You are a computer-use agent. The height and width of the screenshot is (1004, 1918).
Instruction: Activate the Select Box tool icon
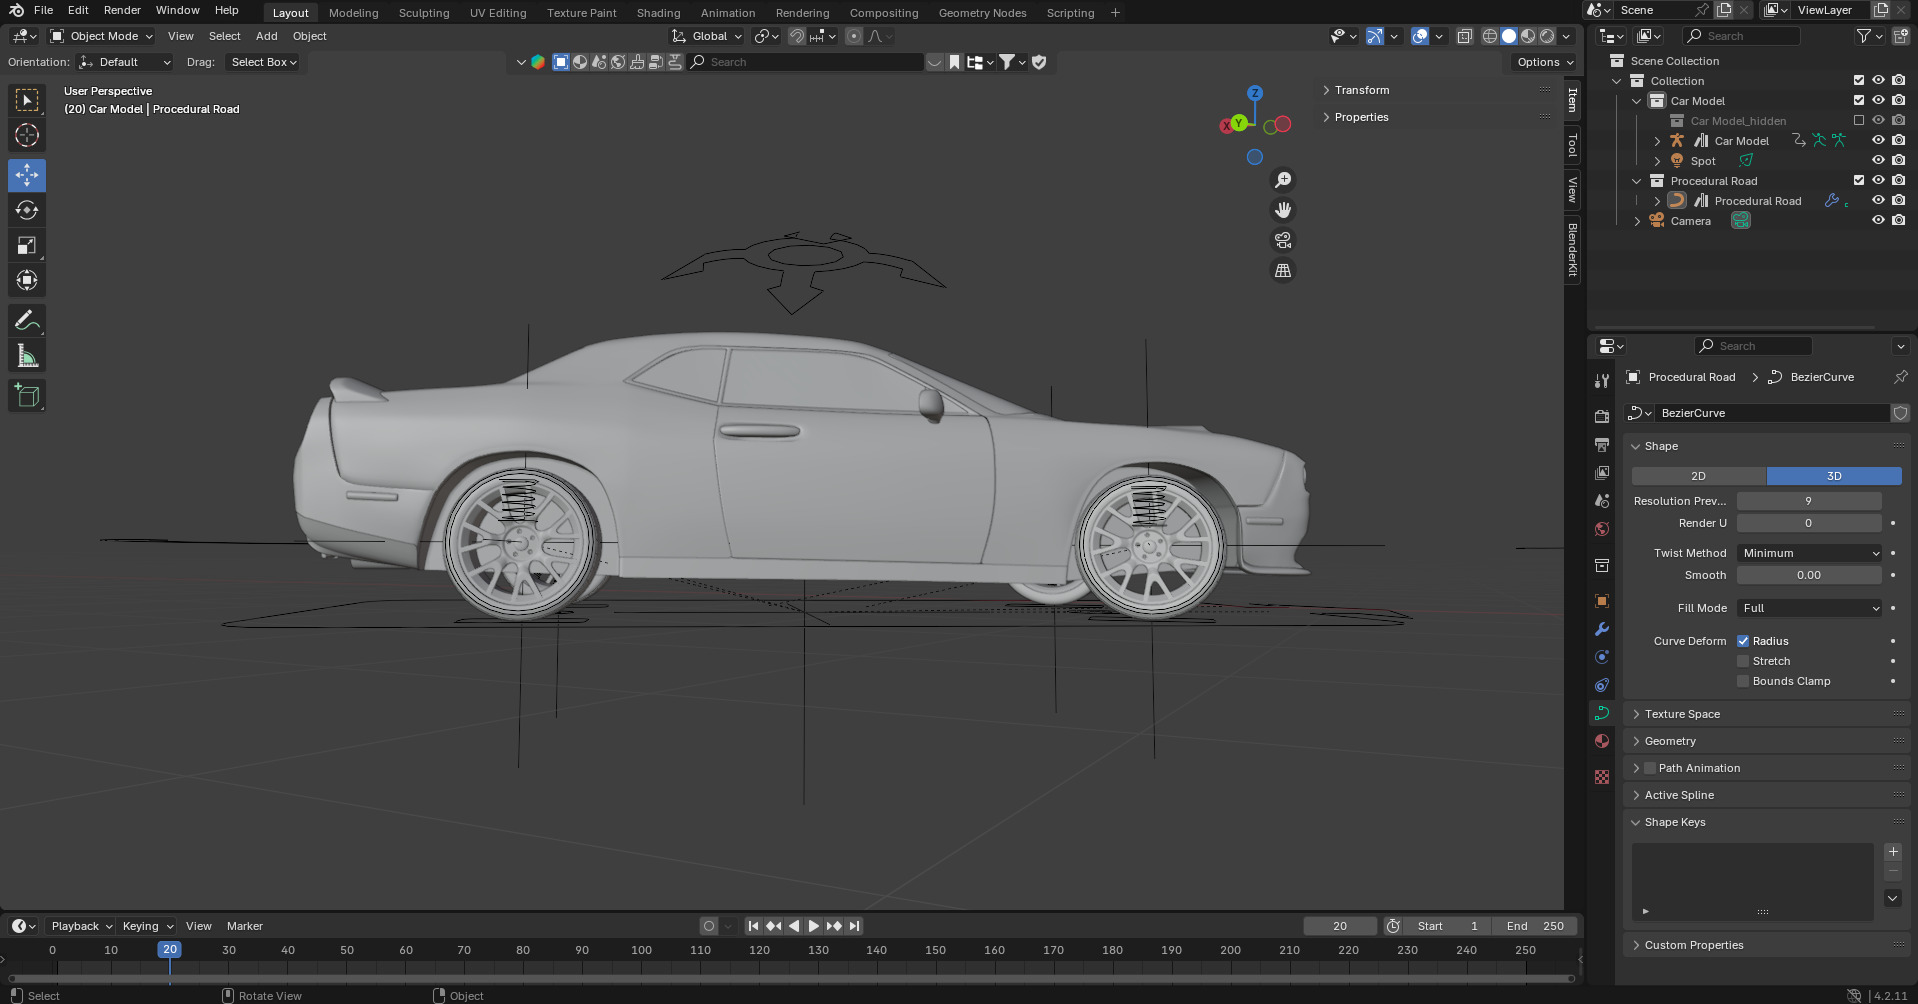(27, 100)
